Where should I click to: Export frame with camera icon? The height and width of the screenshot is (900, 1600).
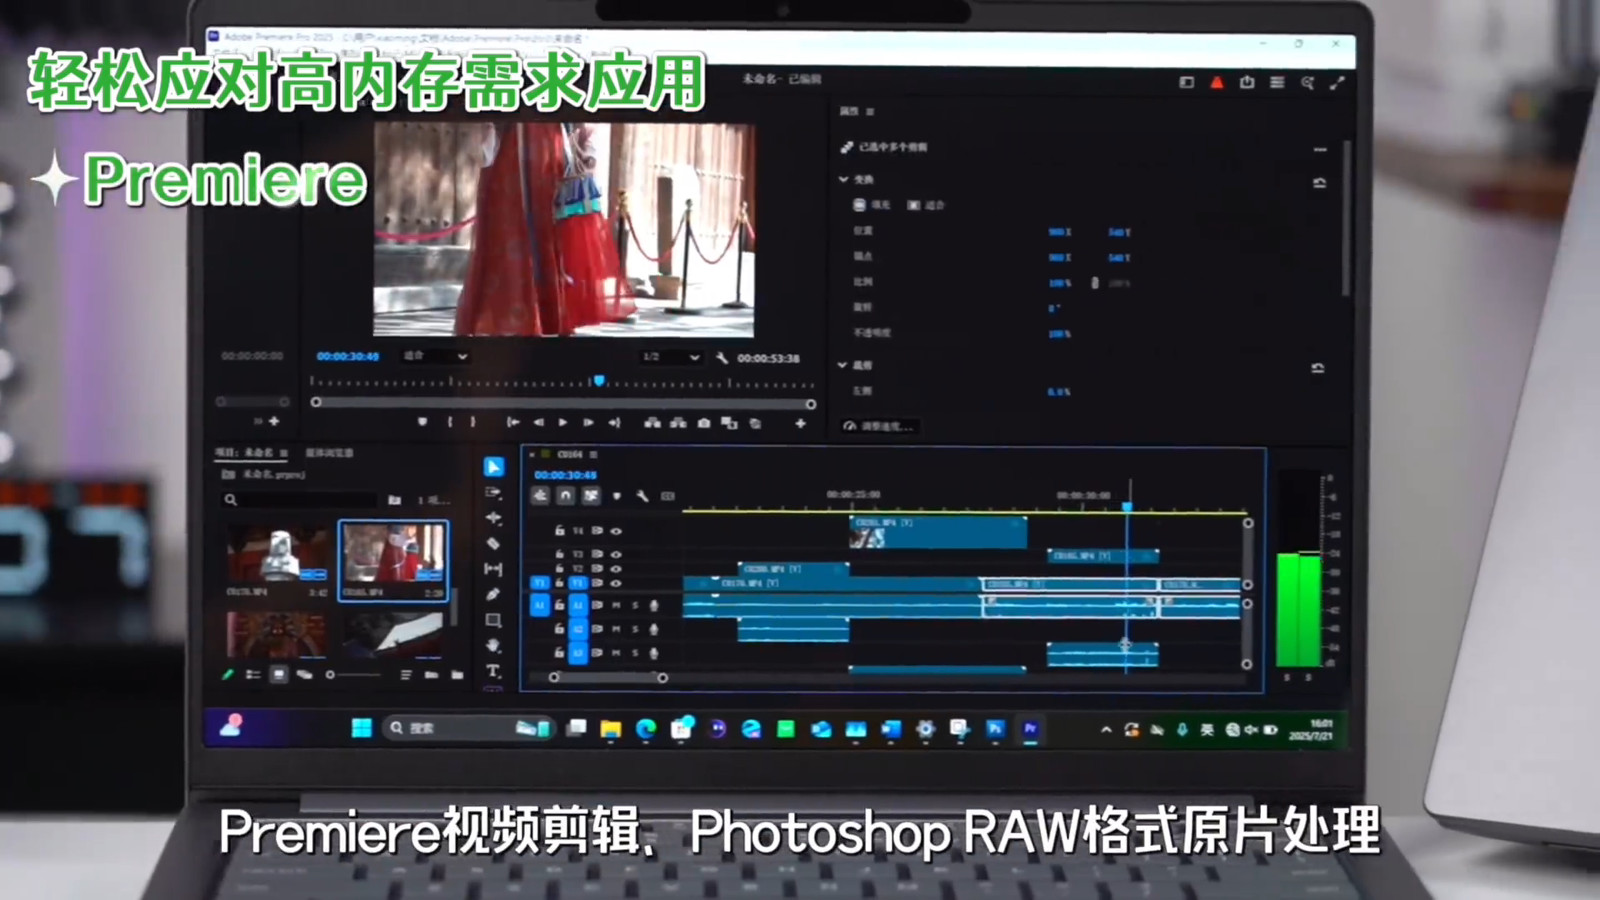pos(704,423)
